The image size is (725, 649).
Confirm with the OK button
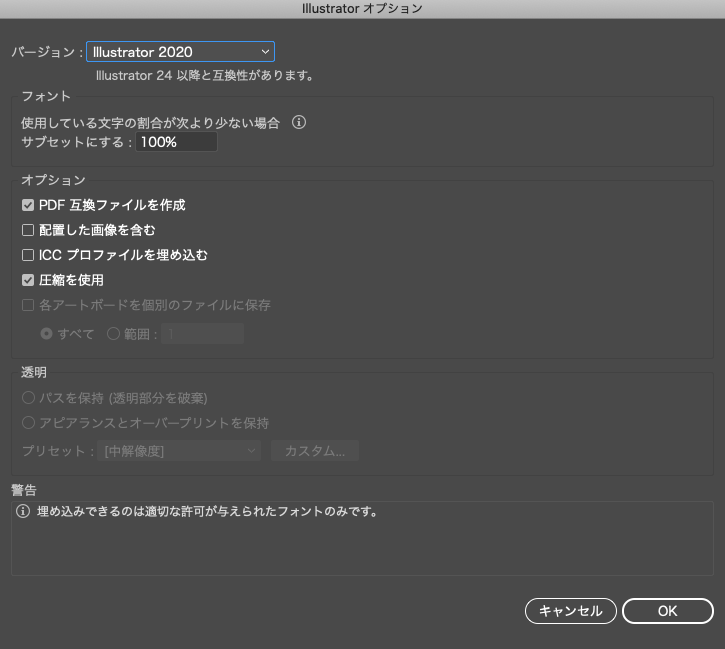(x=668, y=611)
